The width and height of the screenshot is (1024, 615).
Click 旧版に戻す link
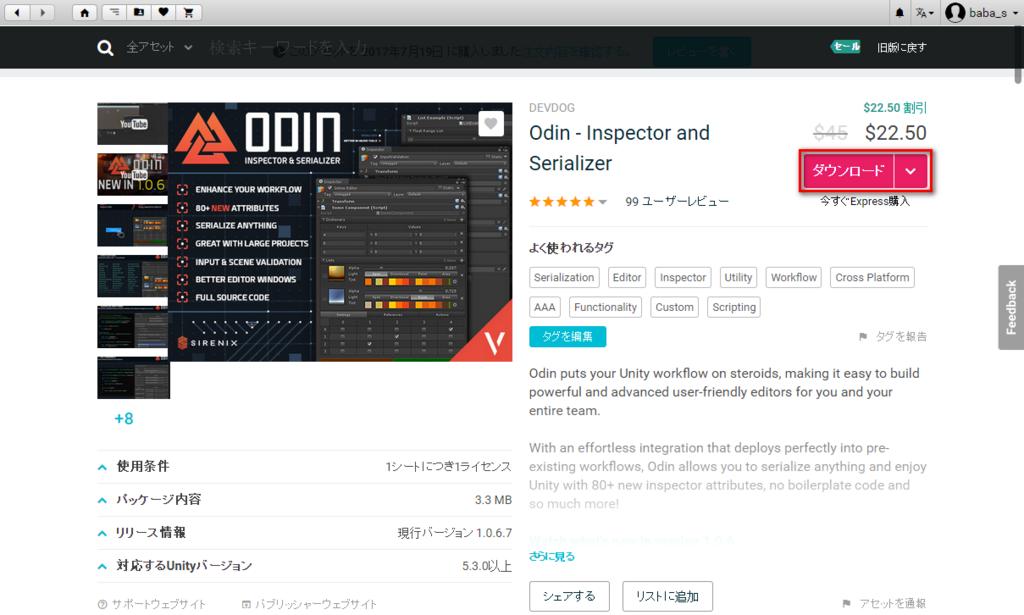901,47
